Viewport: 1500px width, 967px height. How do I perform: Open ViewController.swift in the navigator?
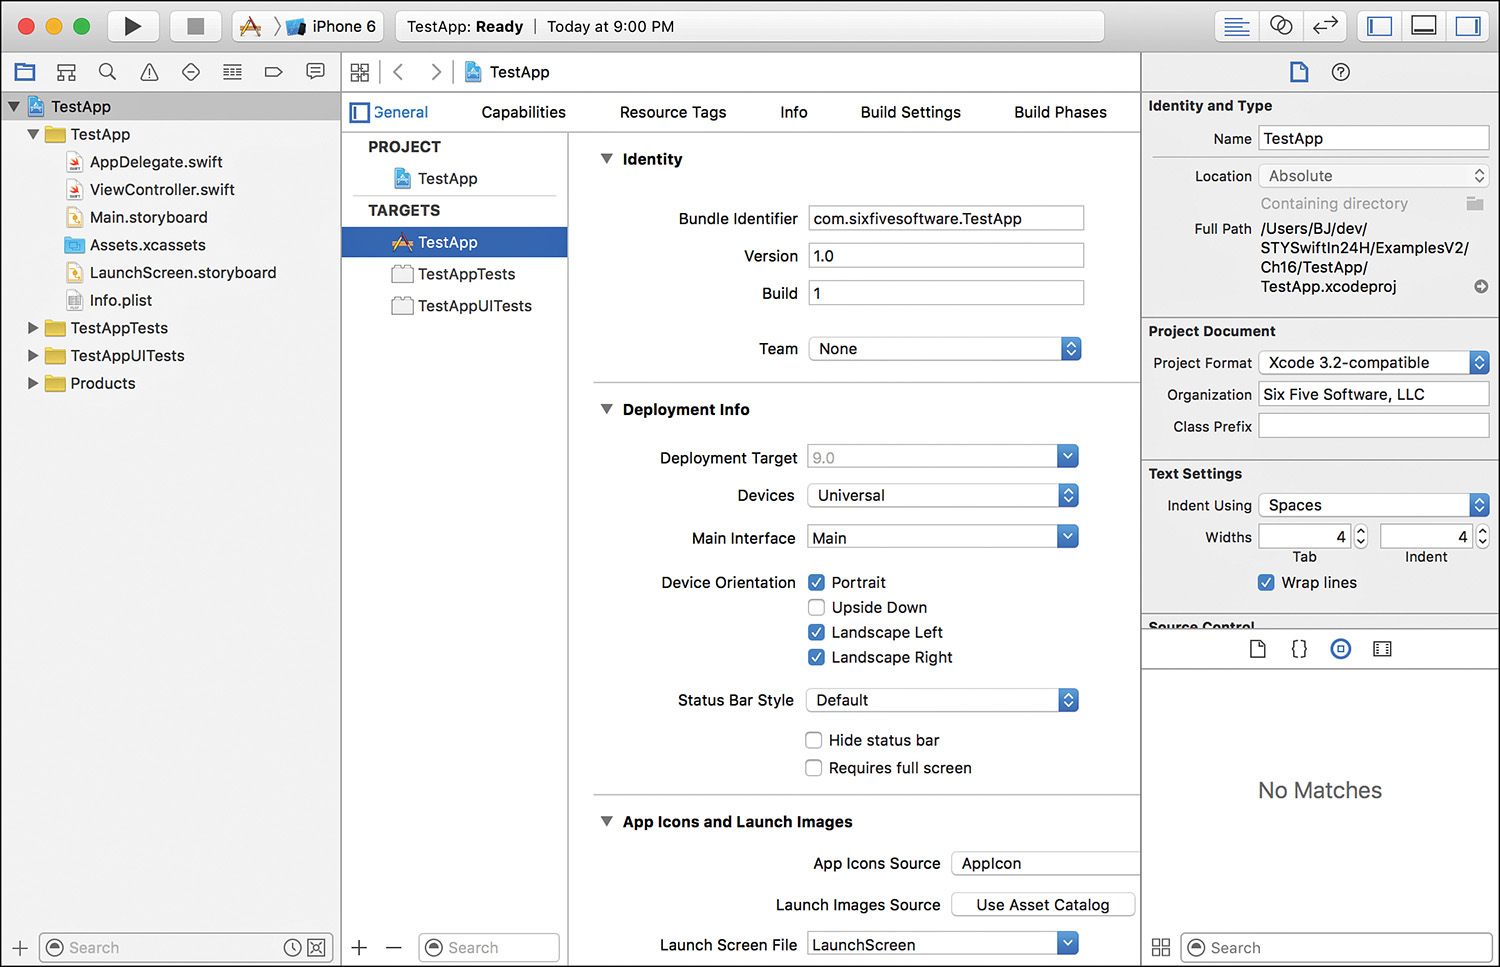point(162,189)
